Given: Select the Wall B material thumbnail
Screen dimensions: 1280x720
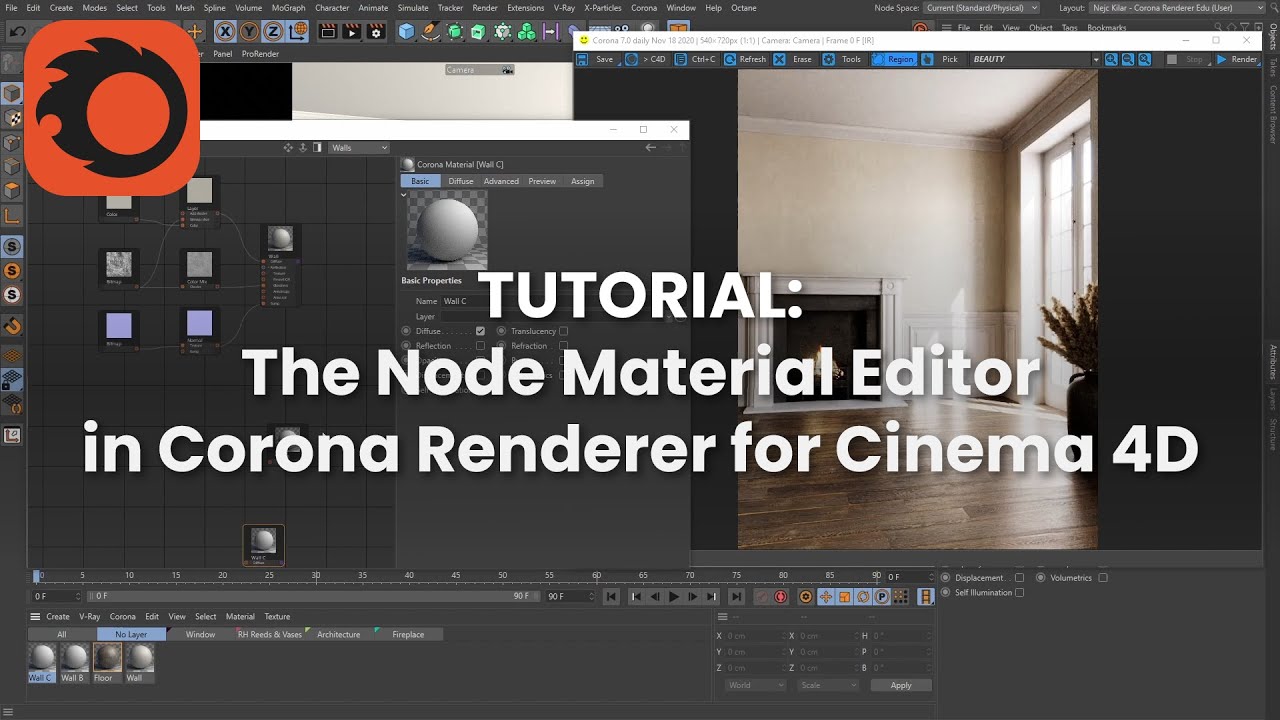Looking at the screenshot, I should [74, 657].
